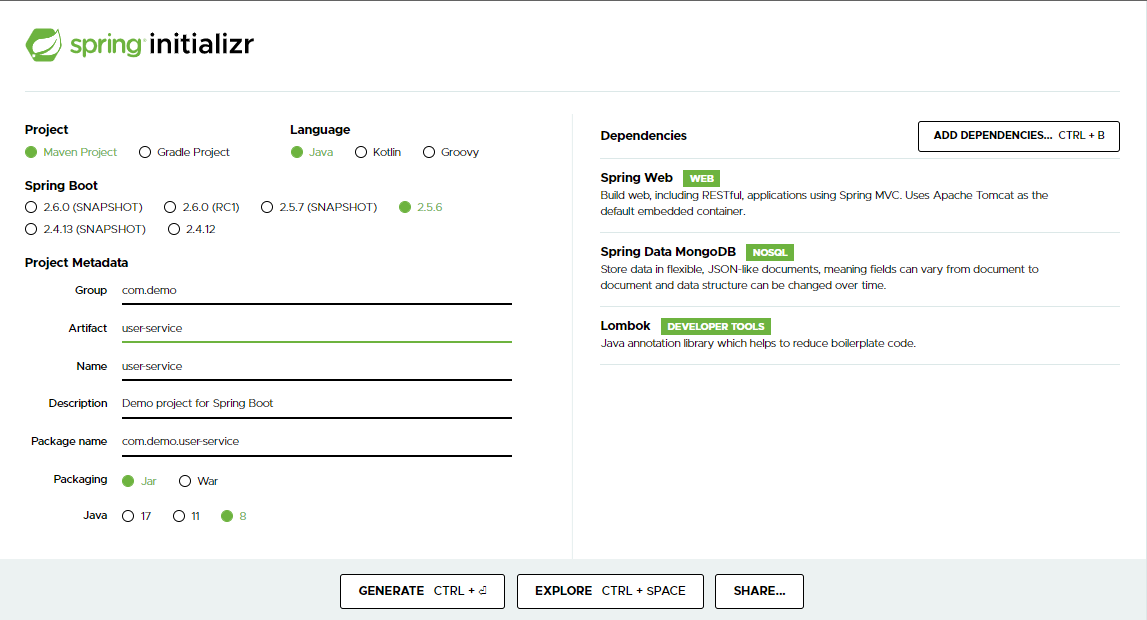Click the Package name field

(x=317, y=441)
